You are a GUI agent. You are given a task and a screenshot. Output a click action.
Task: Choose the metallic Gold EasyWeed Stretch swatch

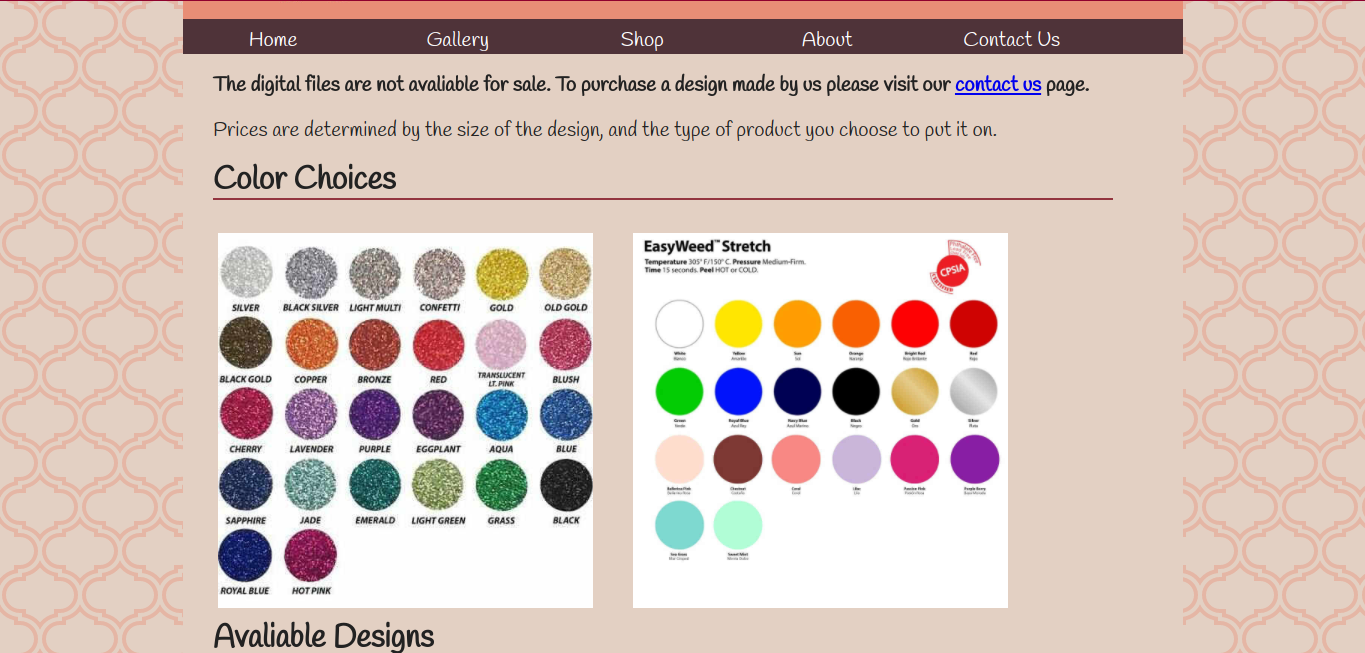915,392
